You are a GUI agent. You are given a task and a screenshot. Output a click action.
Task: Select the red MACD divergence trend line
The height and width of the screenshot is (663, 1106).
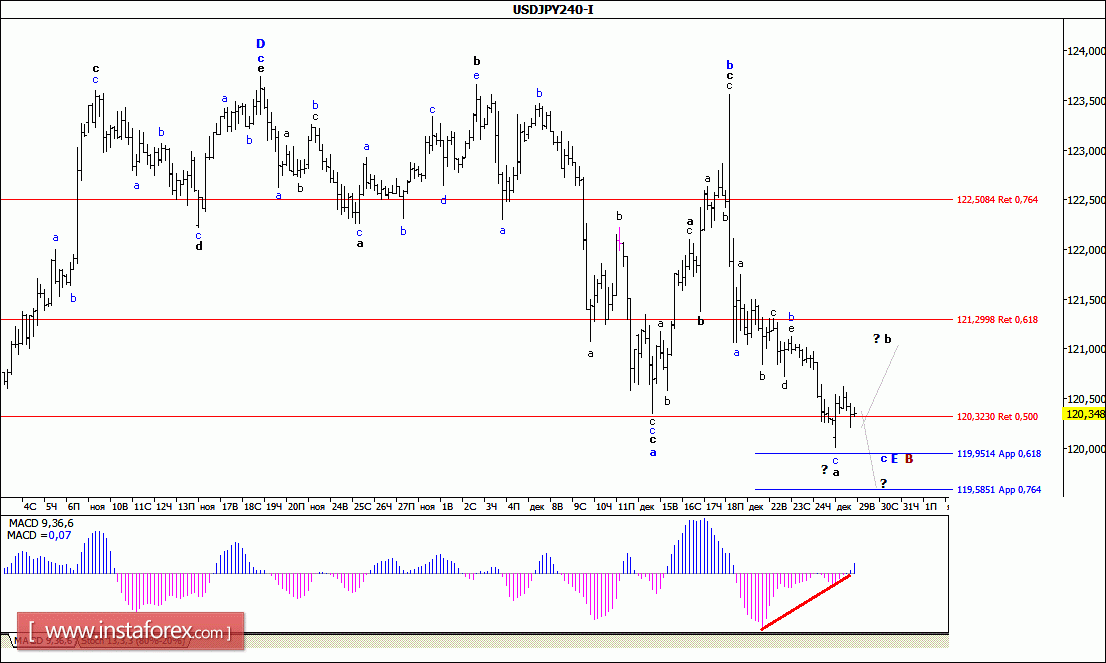[806, 602]
